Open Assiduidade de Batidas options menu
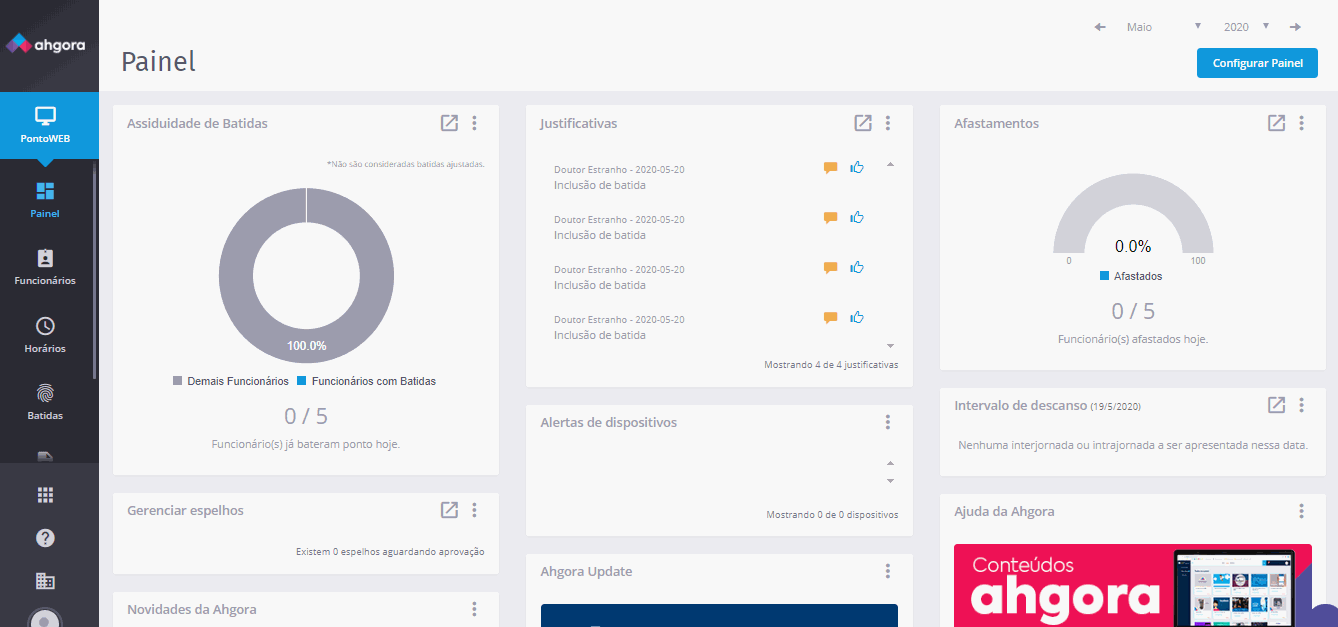Image resolution: width=1338 pixels, height=627 pixels. (475, 123)
